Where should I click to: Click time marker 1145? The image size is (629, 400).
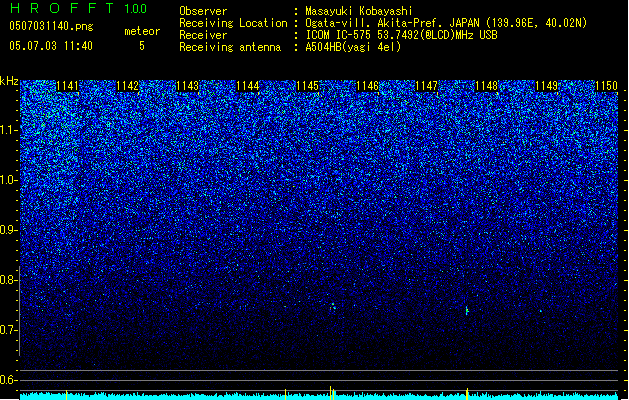click(307, 86)
